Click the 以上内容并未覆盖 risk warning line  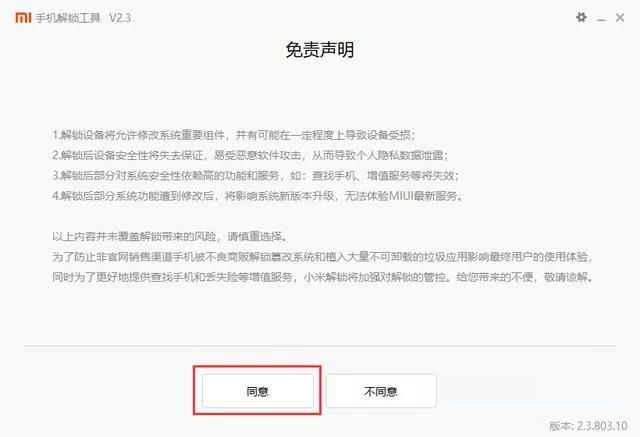coord(171,237)
